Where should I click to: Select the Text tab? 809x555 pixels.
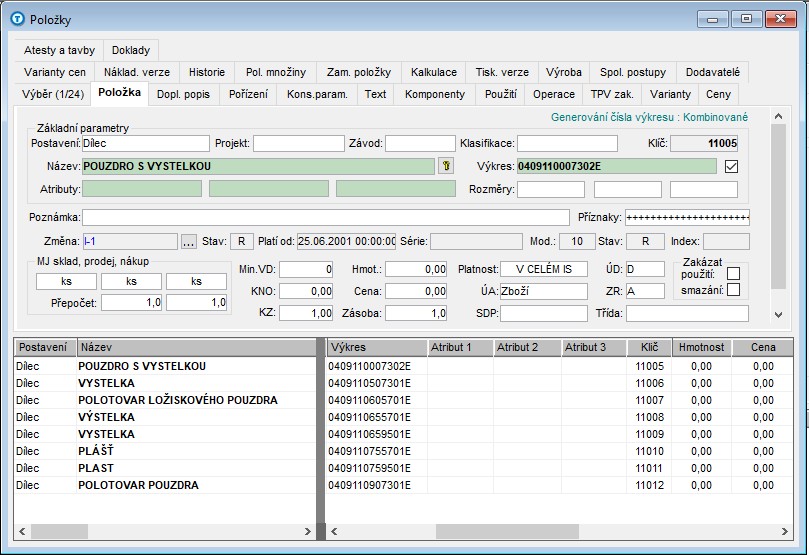coord(375,94)
